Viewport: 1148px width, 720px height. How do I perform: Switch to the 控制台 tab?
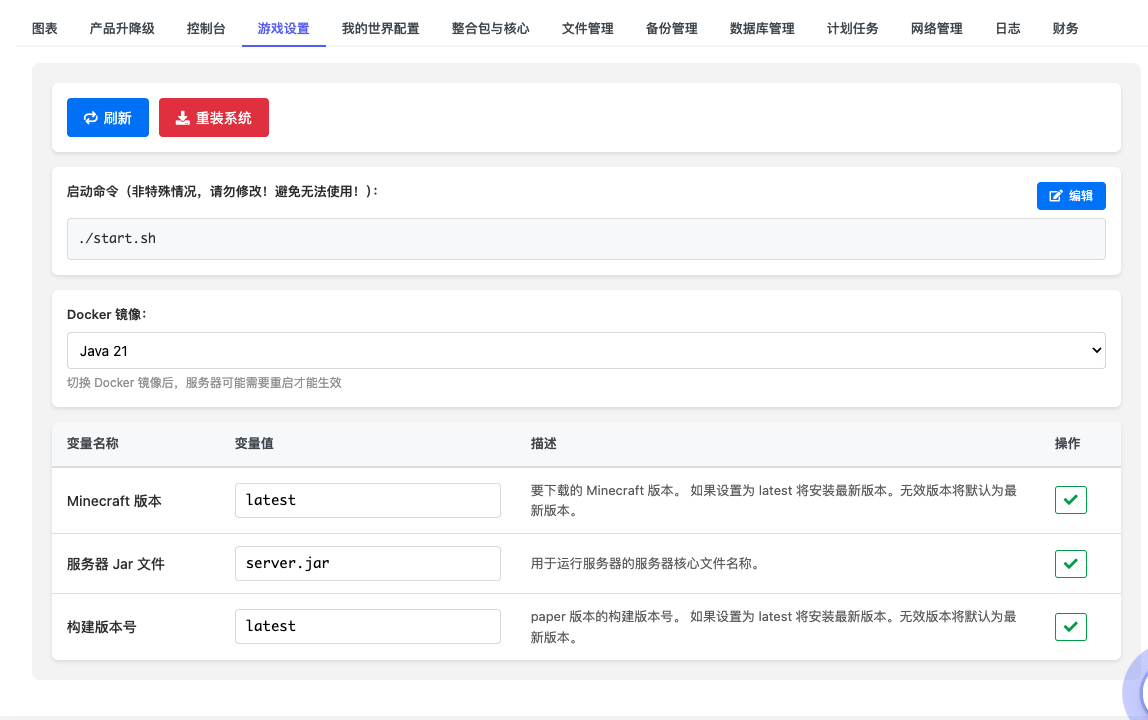[x=206, y=29]
